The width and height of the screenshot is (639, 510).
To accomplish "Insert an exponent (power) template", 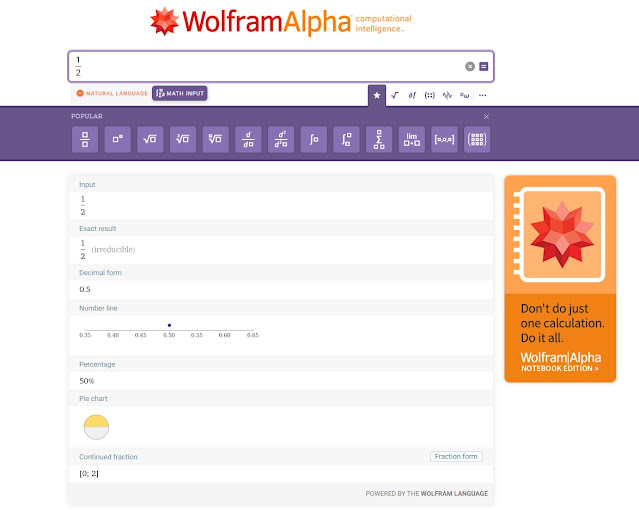I will click(x=117, y=139).
